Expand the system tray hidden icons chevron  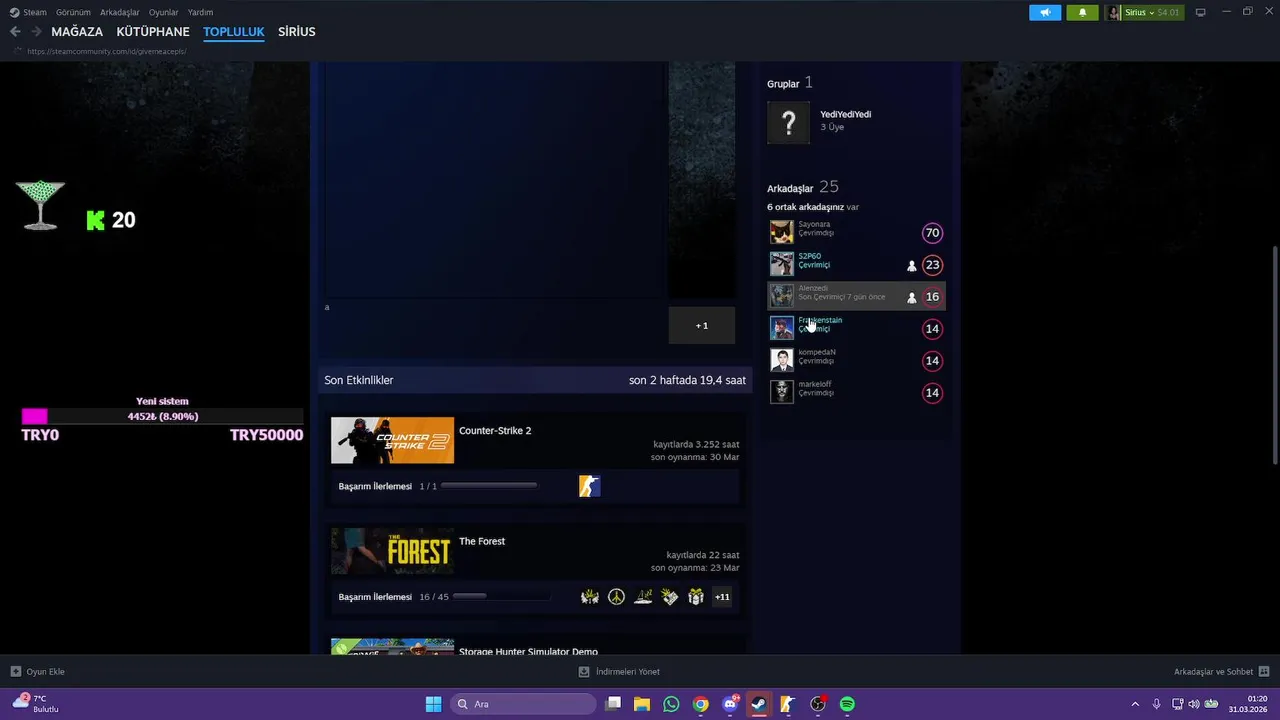1134,704
